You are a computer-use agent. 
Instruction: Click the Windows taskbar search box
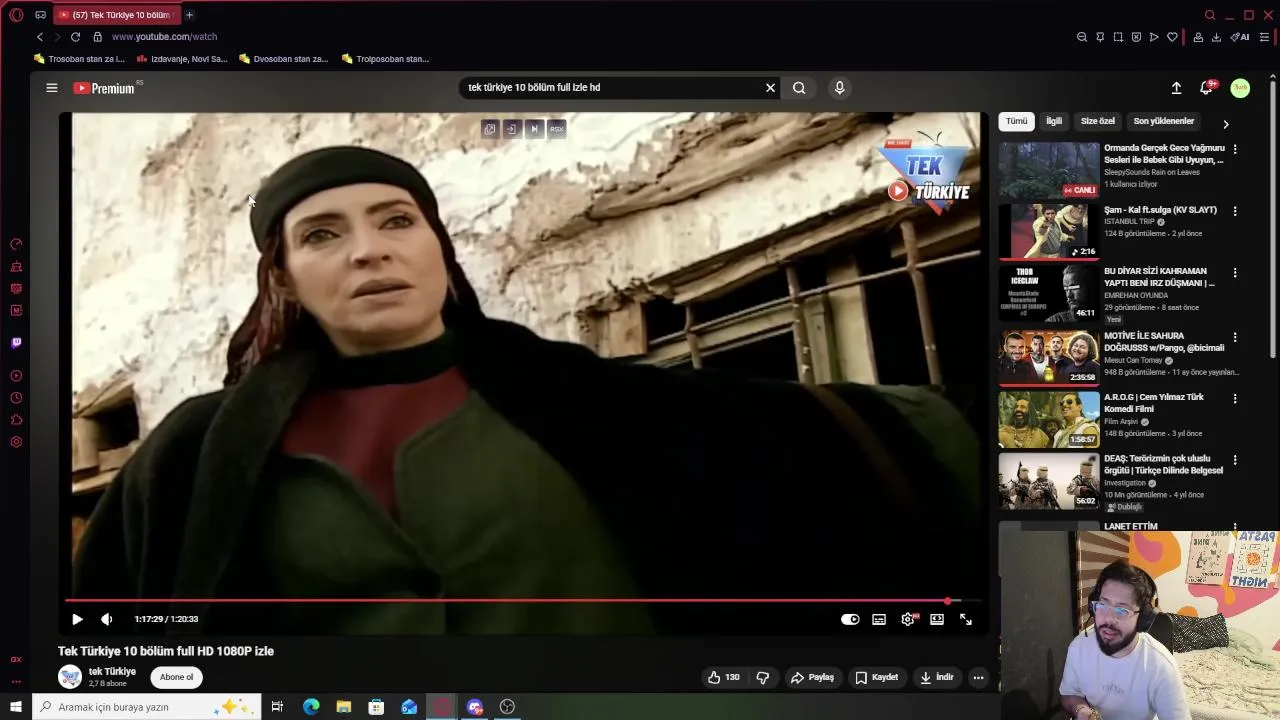point(147,707)
